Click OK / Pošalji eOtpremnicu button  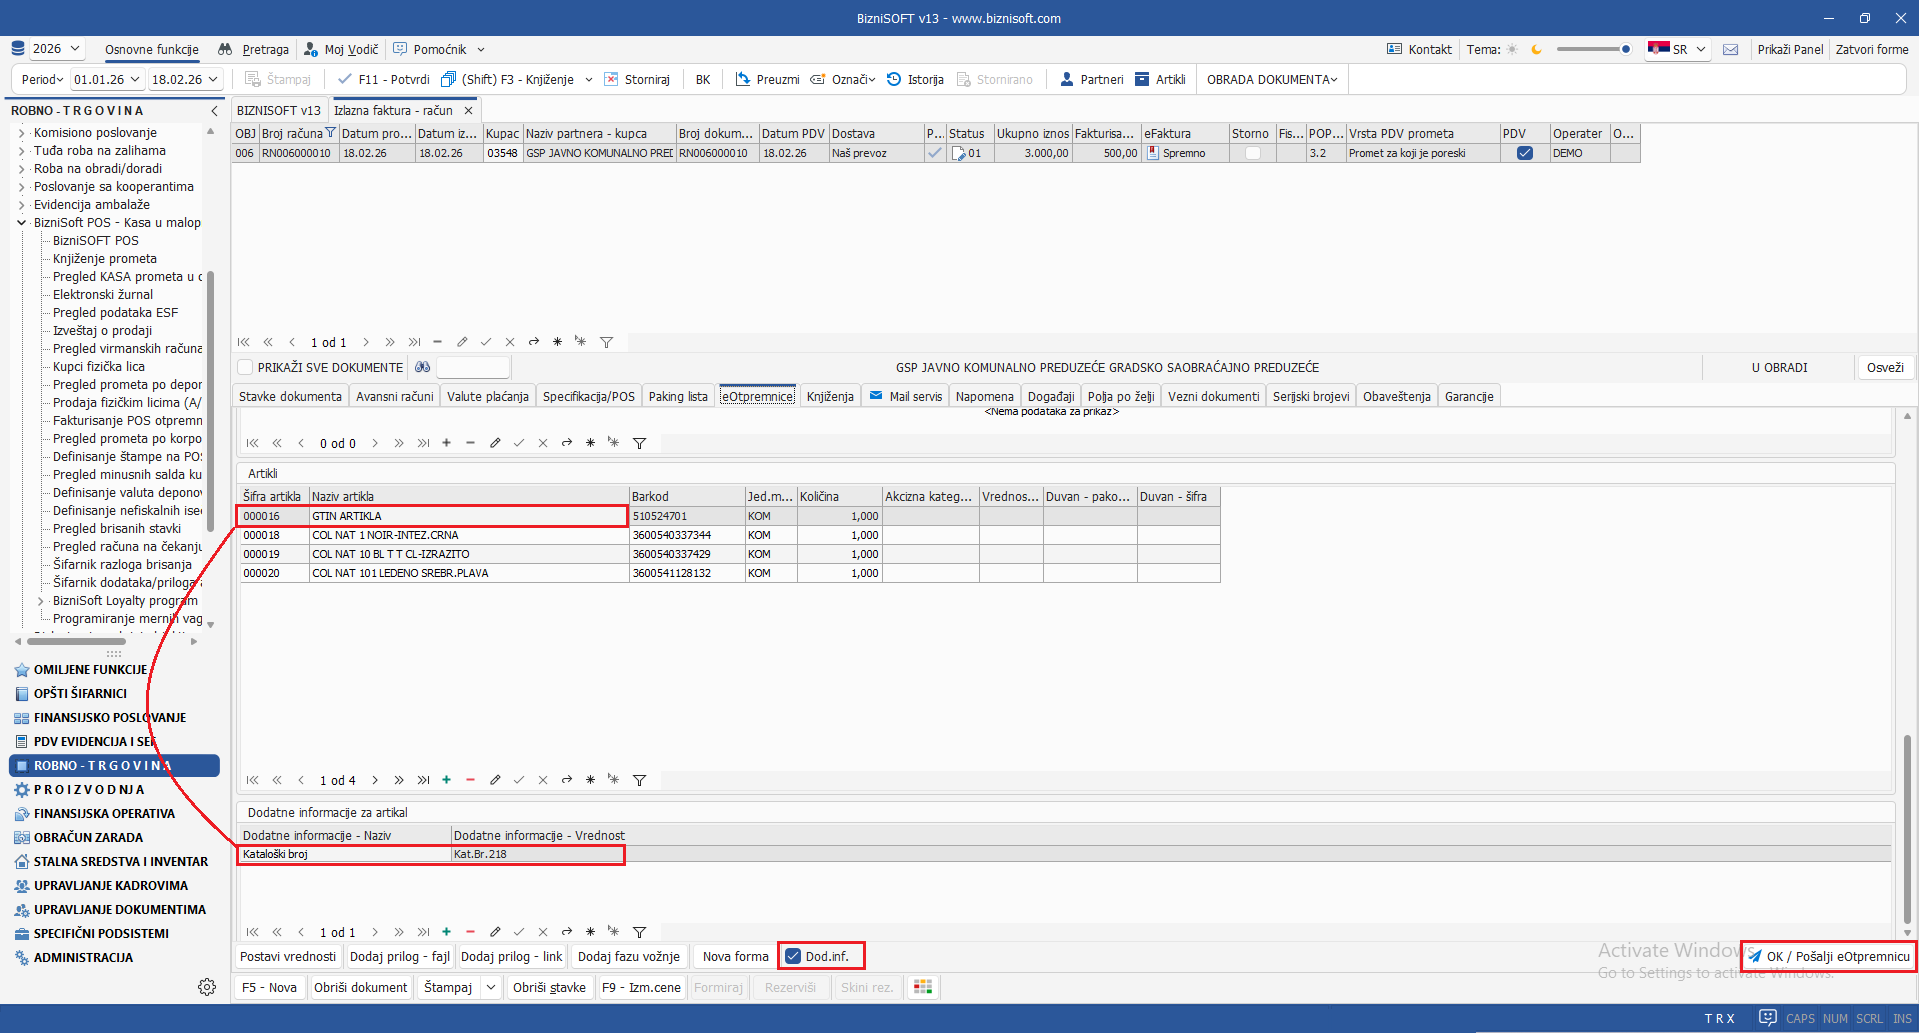tap(1828, 956)
